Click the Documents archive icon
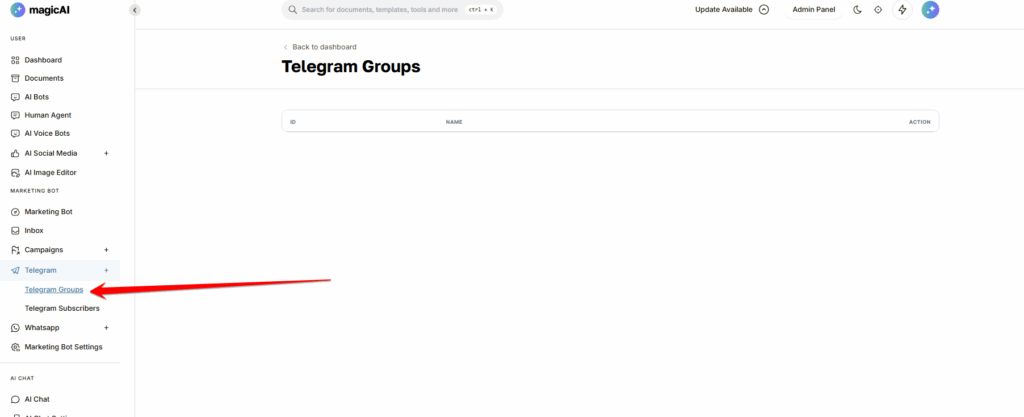 16,78
